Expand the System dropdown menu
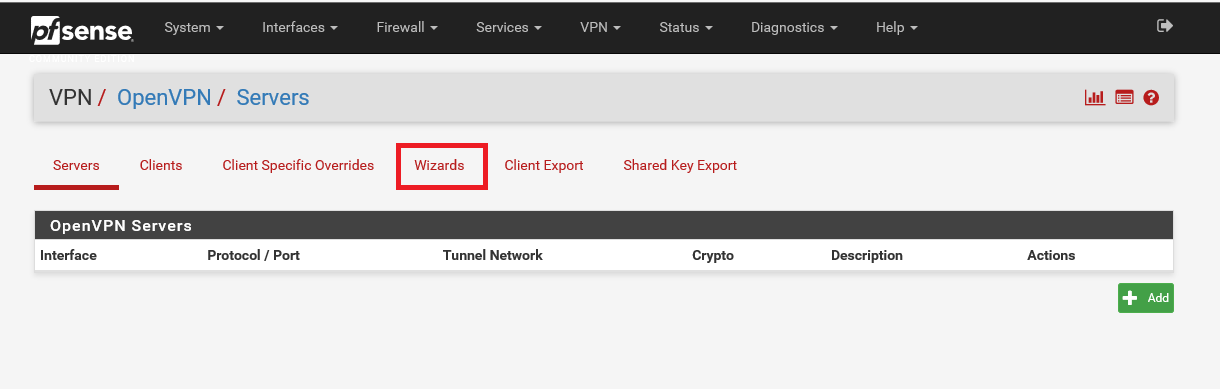 [194, 27]
